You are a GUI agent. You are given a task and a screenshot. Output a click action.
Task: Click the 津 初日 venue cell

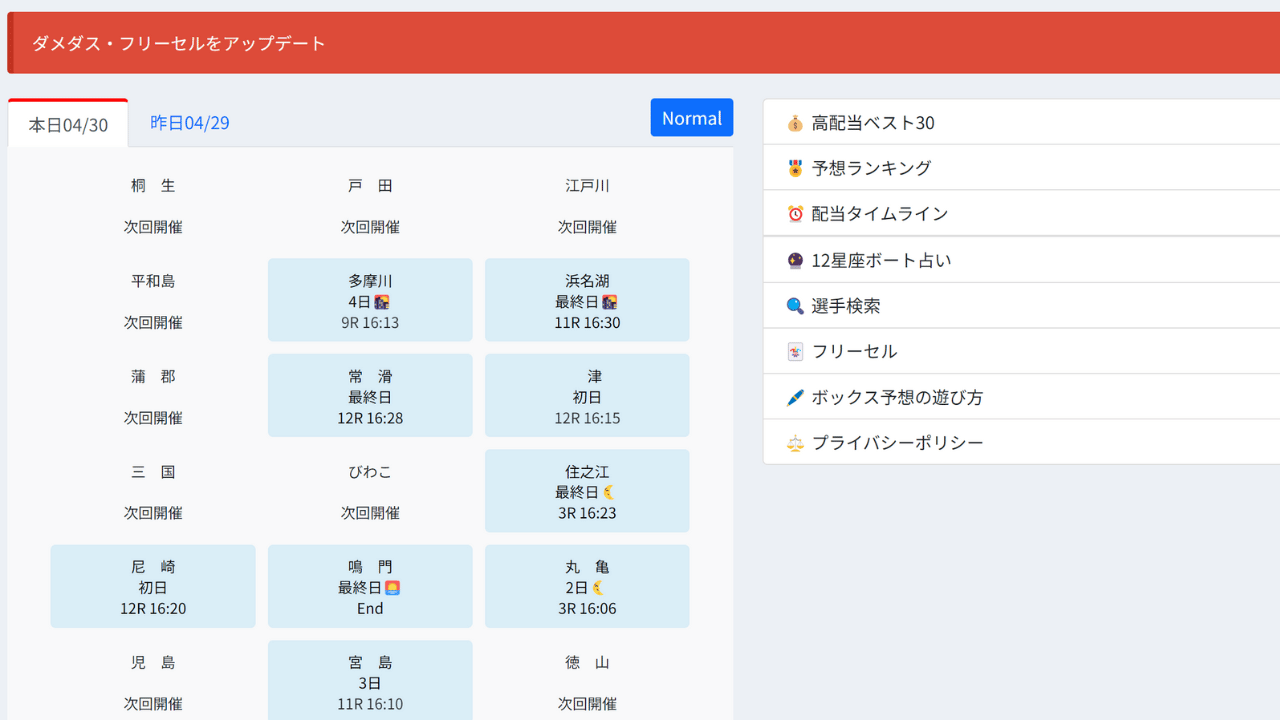coord(586,395)
